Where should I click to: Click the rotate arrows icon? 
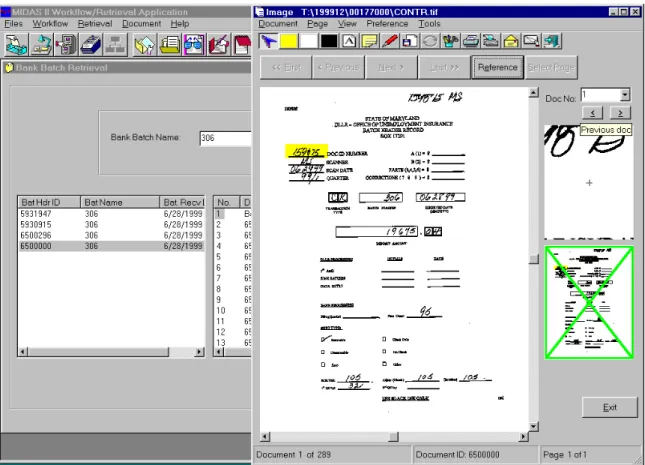tap(430, 41)
